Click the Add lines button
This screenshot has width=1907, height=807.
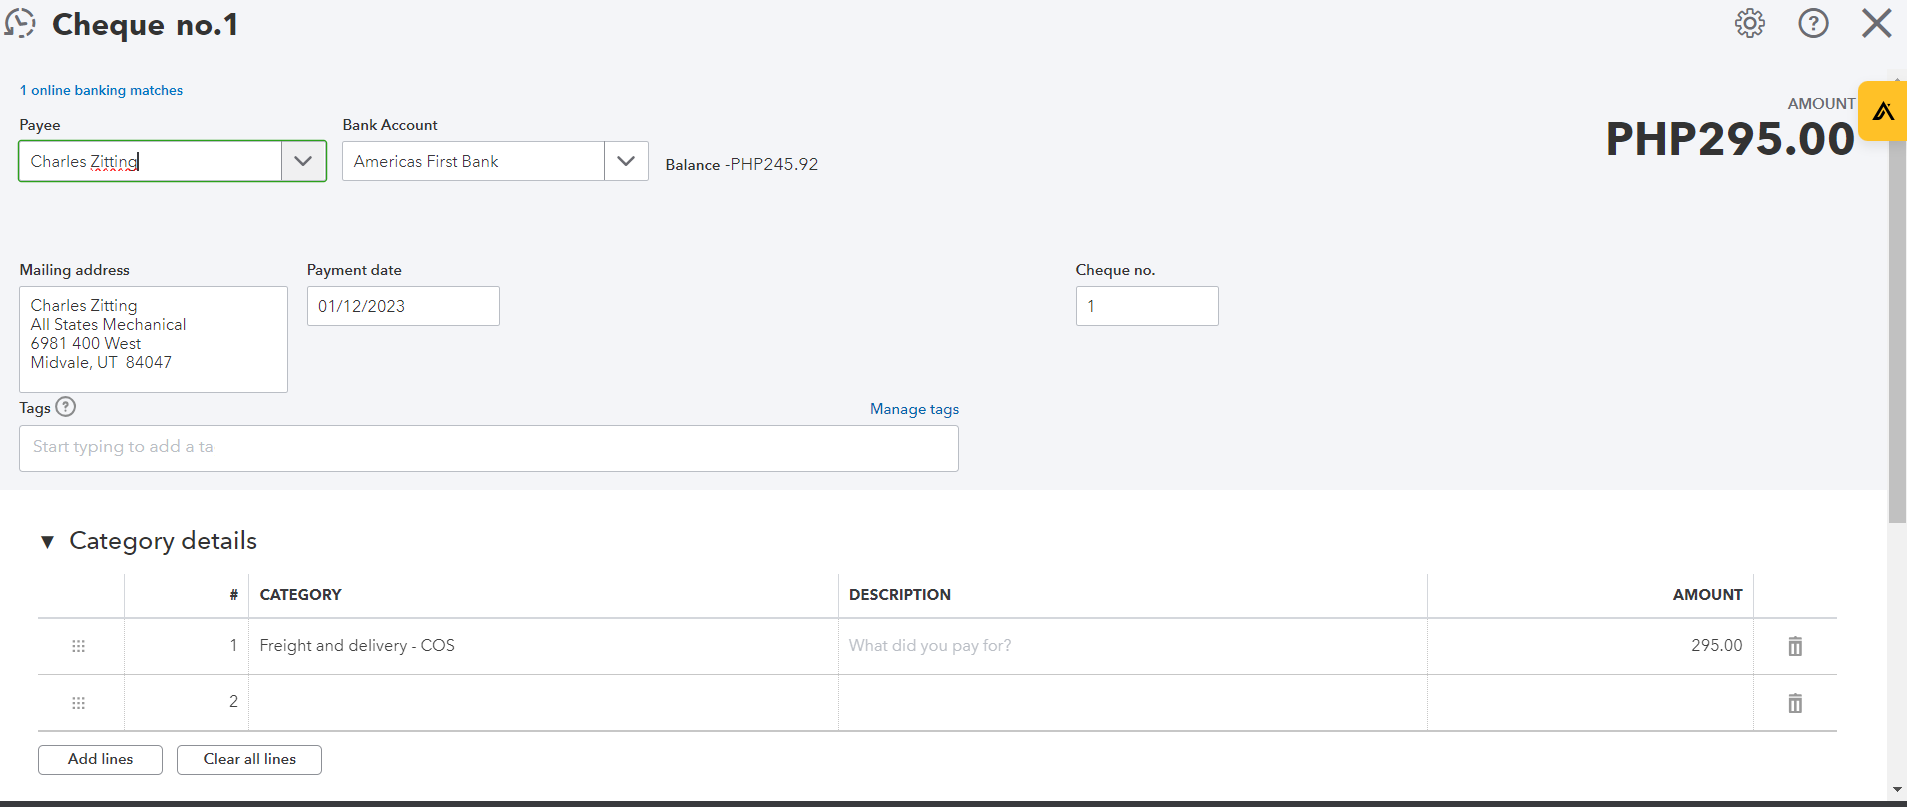(100, 759)
